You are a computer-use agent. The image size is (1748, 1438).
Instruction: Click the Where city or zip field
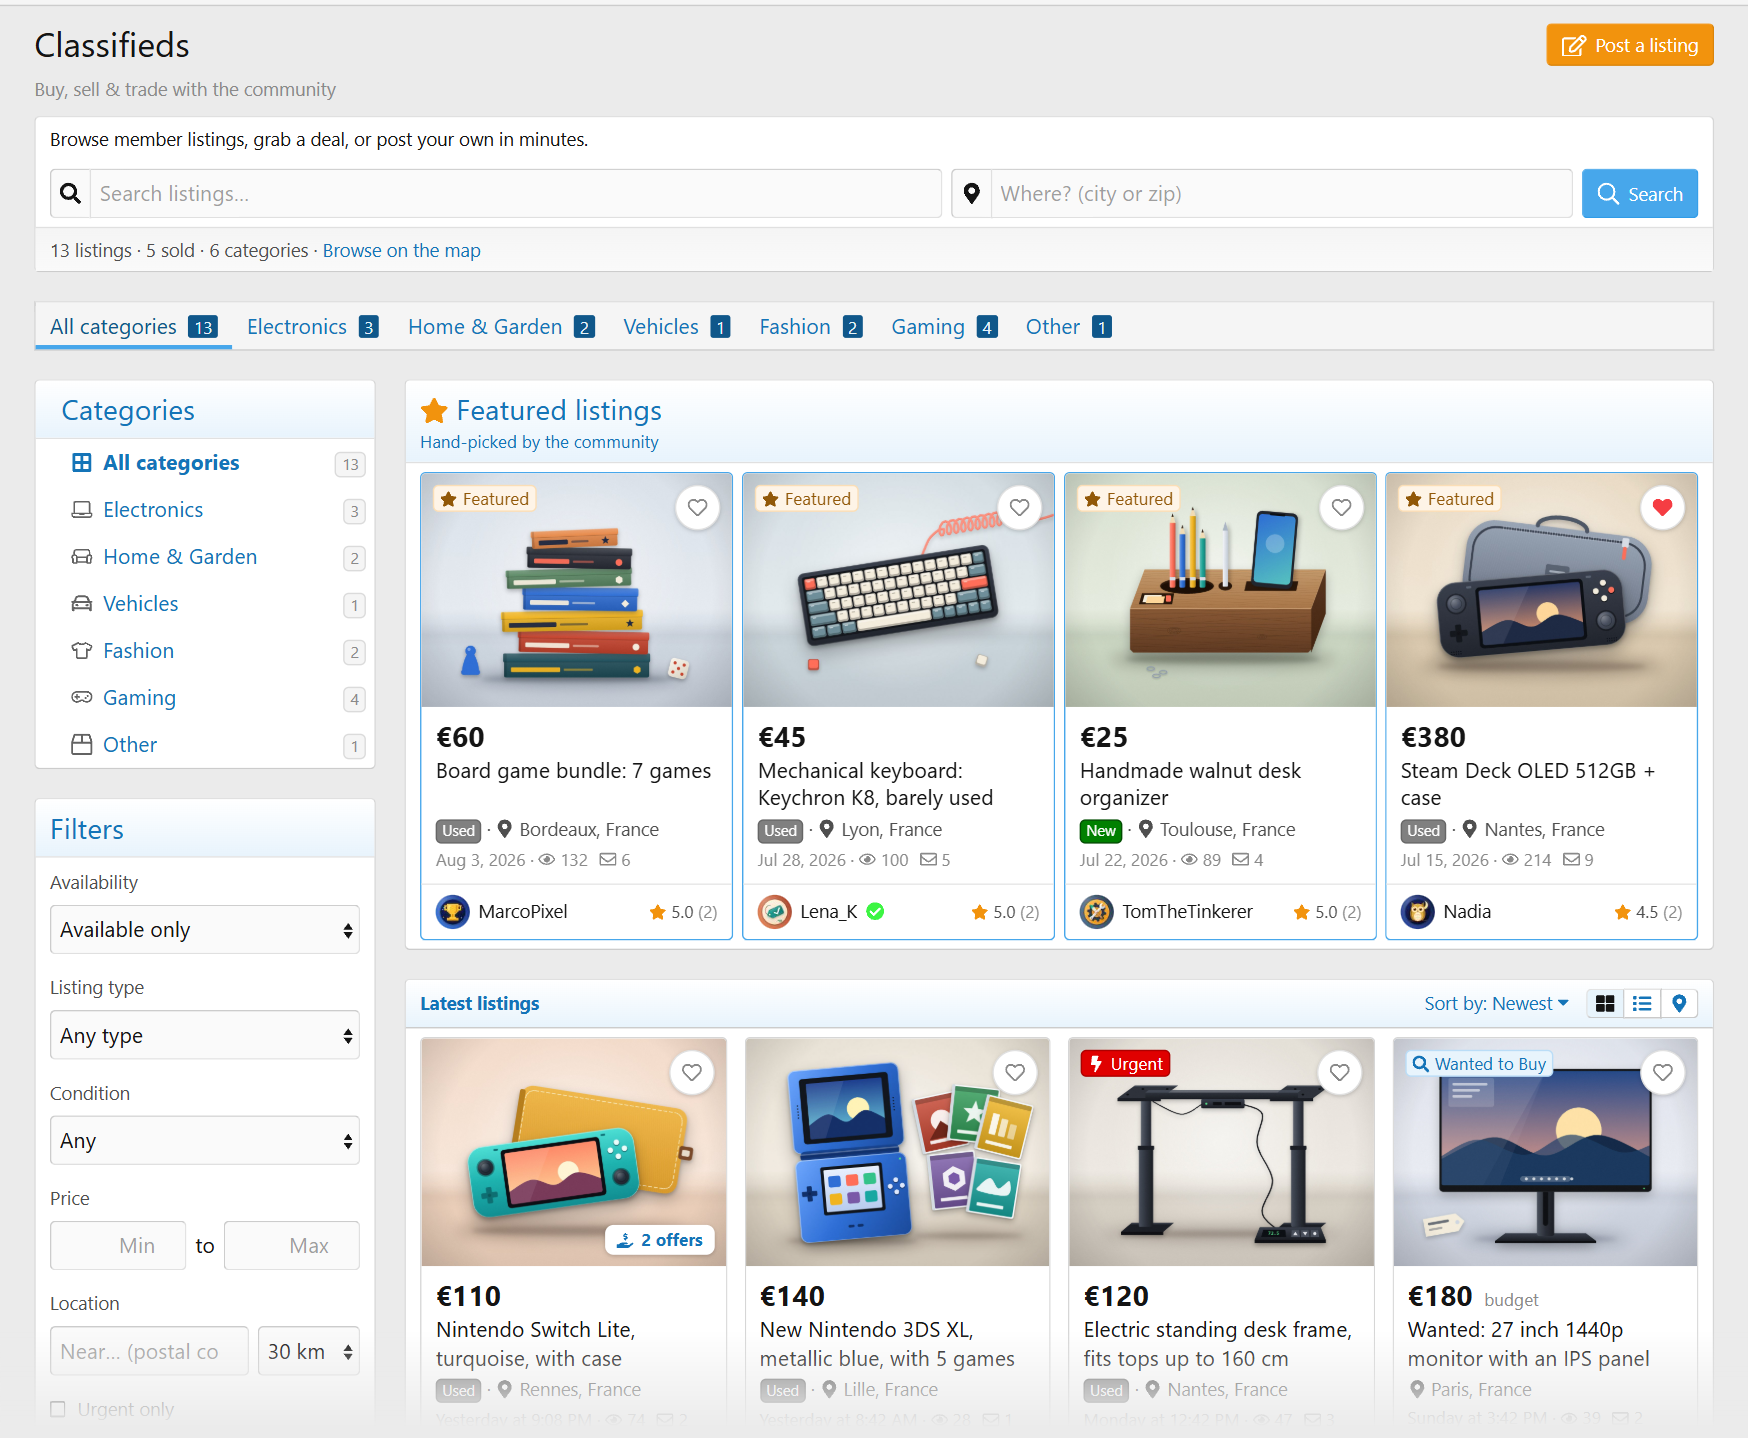(x=1282, y=194)
